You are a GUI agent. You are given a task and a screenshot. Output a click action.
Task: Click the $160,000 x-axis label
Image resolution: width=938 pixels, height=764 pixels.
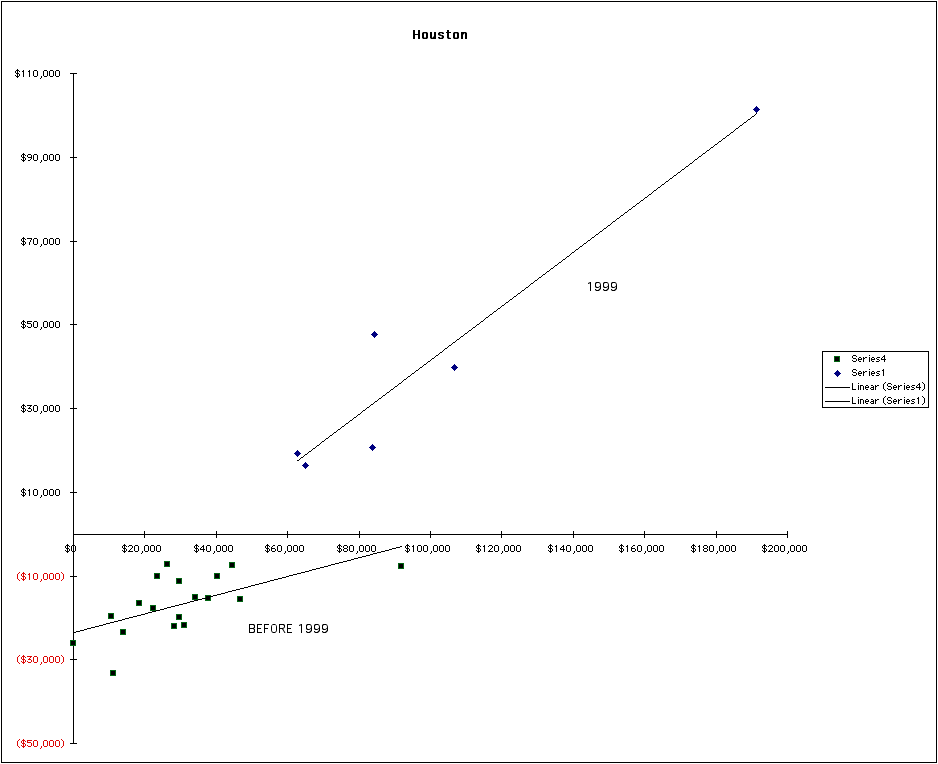point(642,549)
